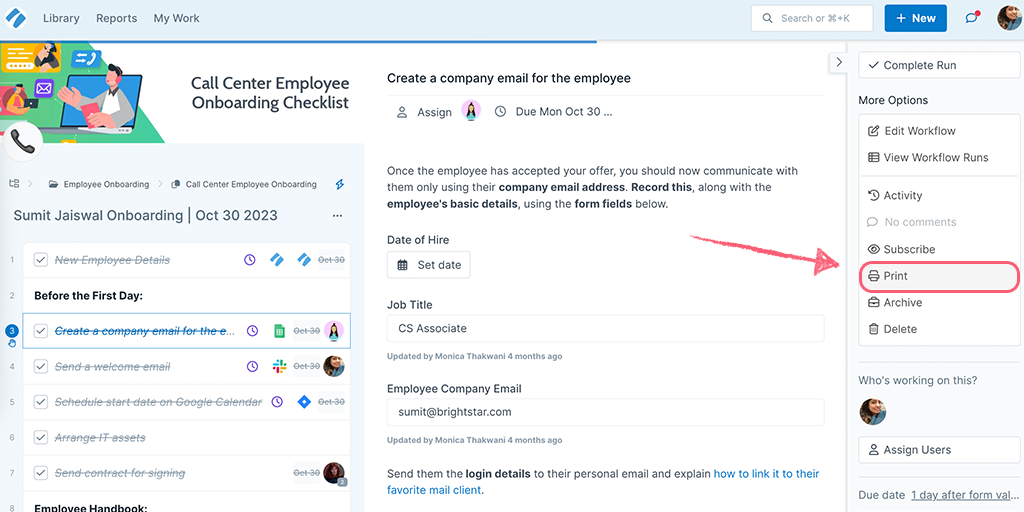Uncheck the New Employee Details task
1024x512 pixels.
(x=41, y=260)
